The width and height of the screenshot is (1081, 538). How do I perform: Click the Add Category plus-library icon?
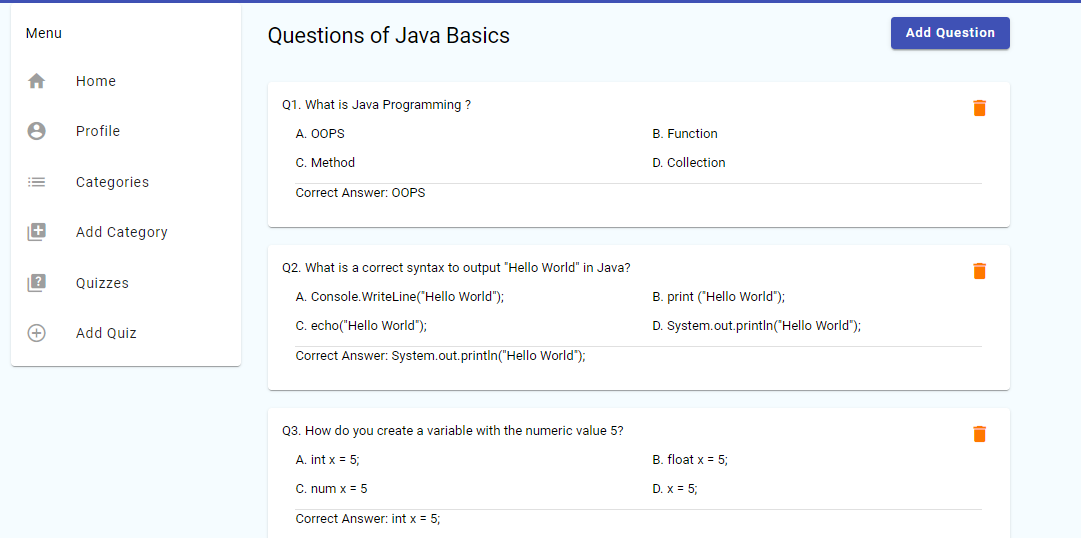click(37, 232)
